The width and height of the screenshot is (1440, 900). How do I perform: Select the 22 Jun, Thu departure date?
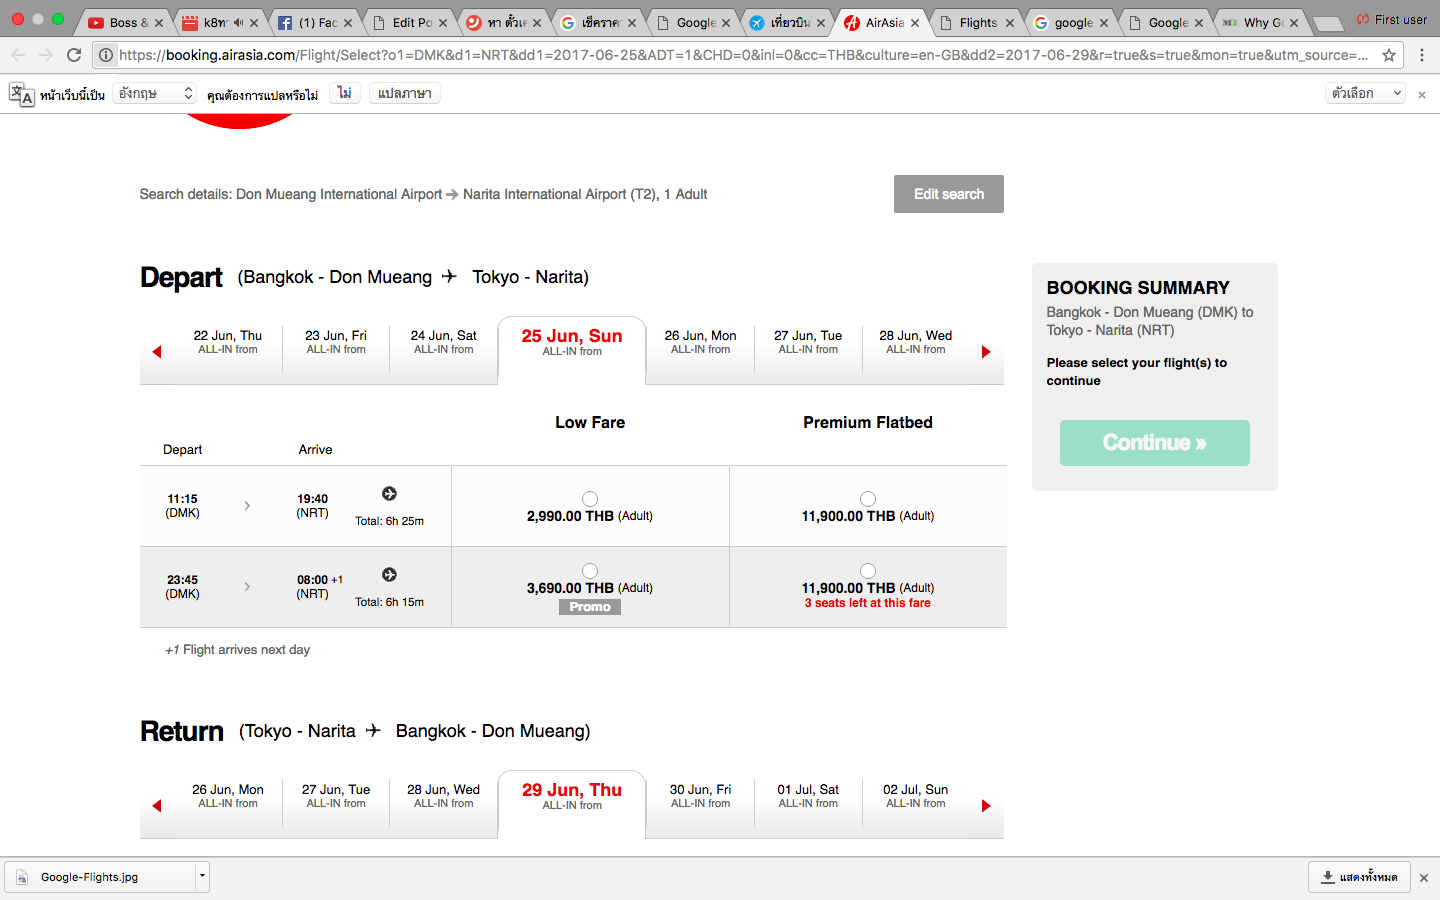(228, 342)
